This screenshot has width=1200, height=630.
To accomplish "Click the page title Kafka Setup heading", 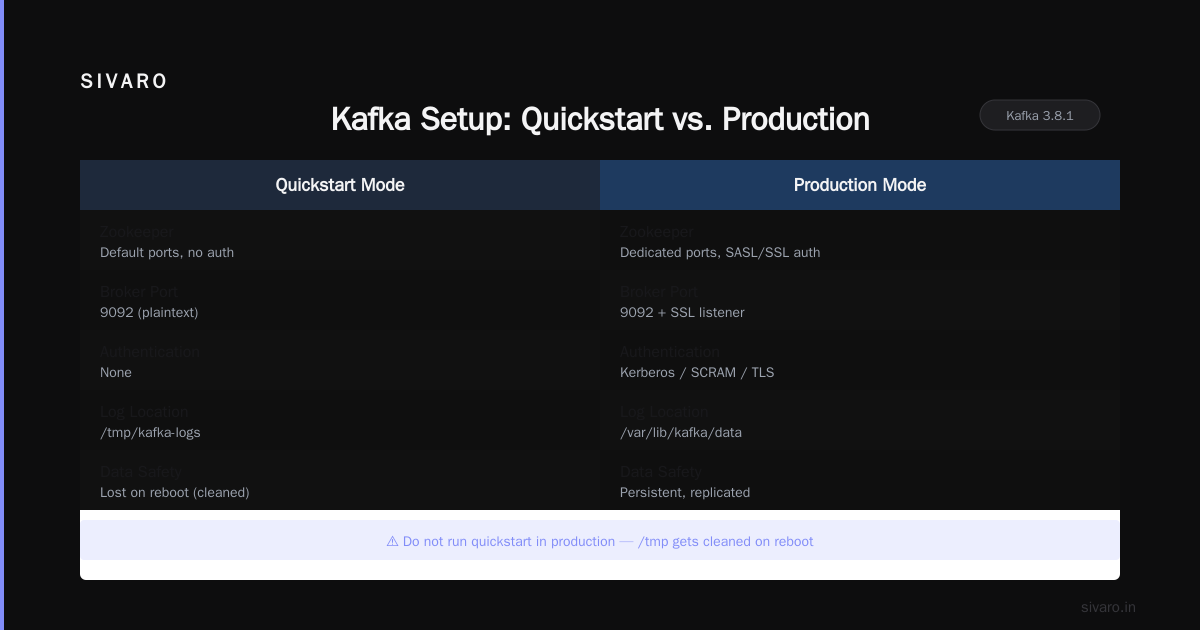I will pyautogui.click(x=600, y=119).
